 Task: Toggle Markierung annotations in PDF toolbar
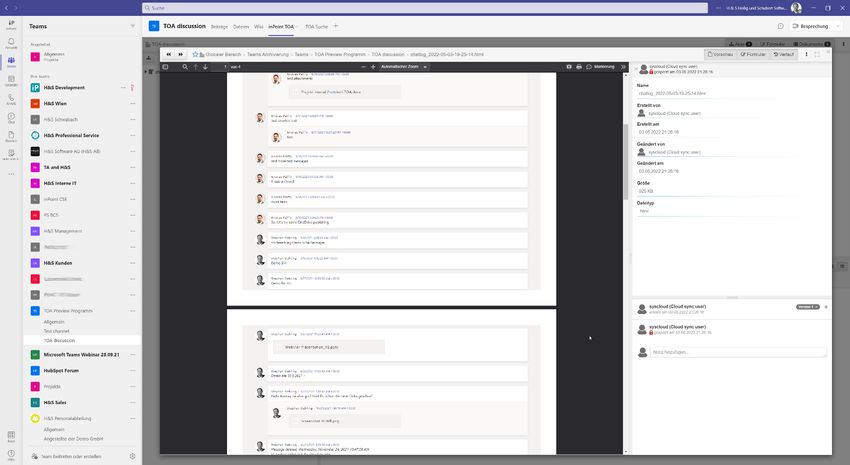coord(600,67)
